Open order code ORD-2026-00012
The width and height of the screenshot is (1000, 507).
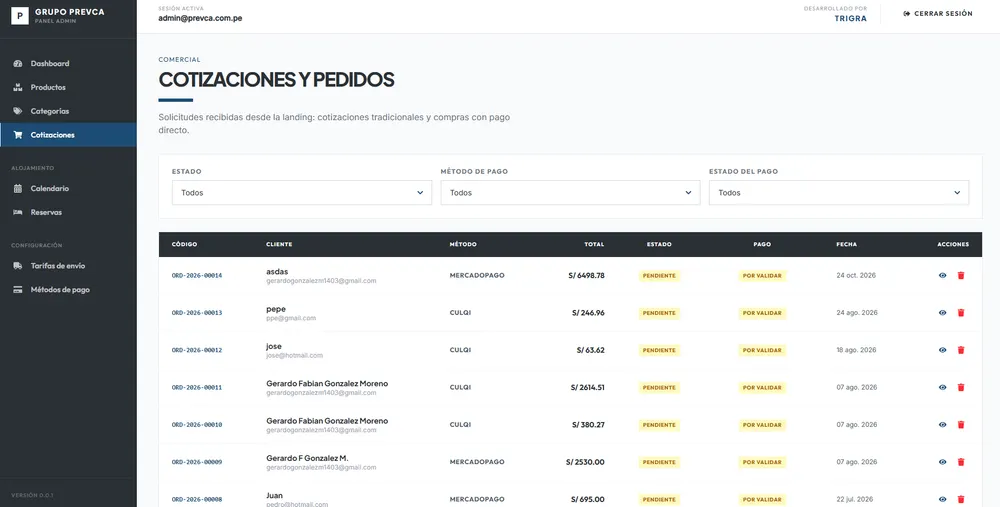[197, 350]
